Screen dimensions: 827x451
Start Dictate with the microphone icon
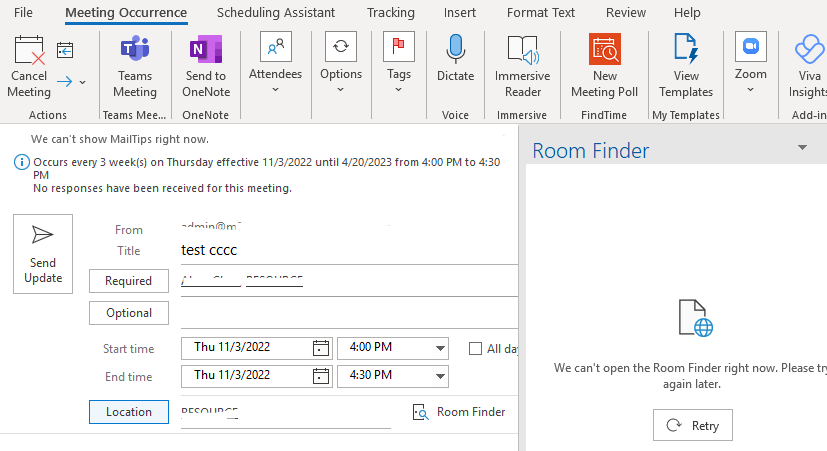coord(456,49)
